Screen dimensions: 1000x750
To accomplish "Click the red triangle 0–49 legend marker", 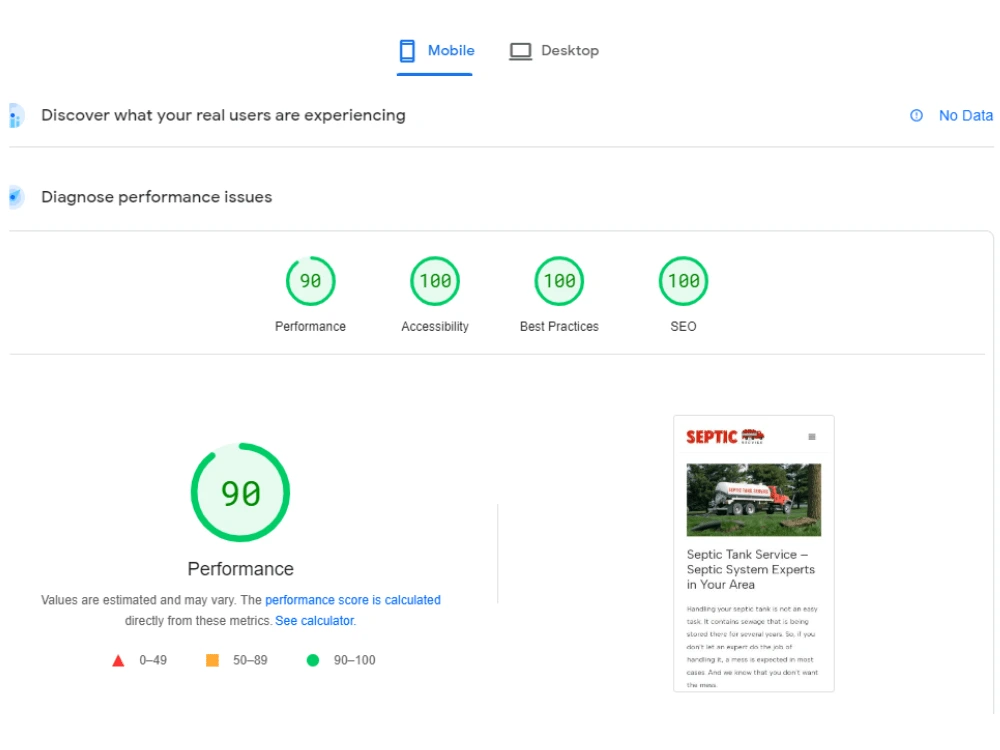I will [119, 660].
